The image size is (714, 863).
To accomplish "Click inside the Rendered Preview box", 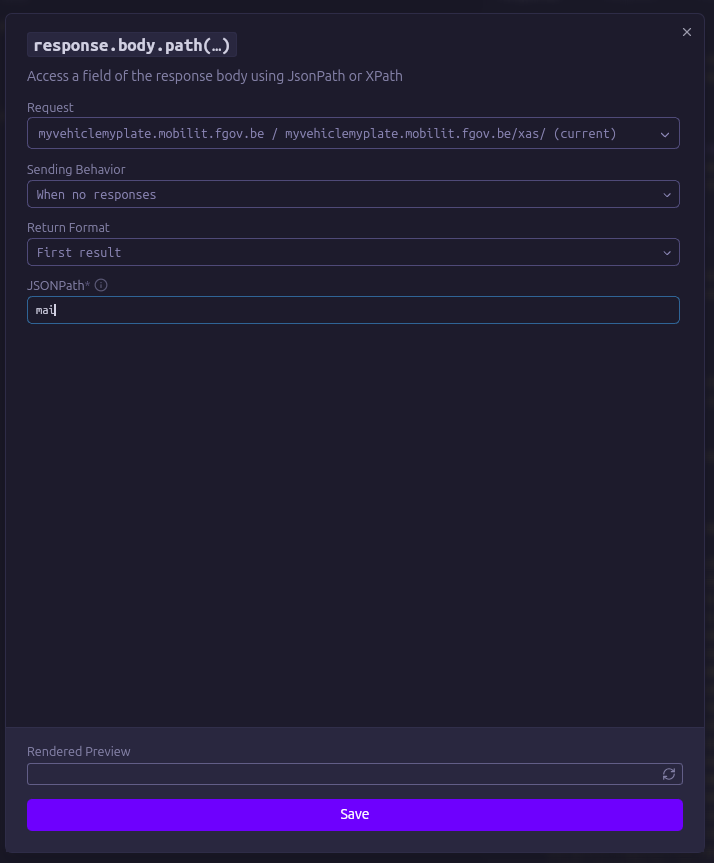I will point(340,774).
